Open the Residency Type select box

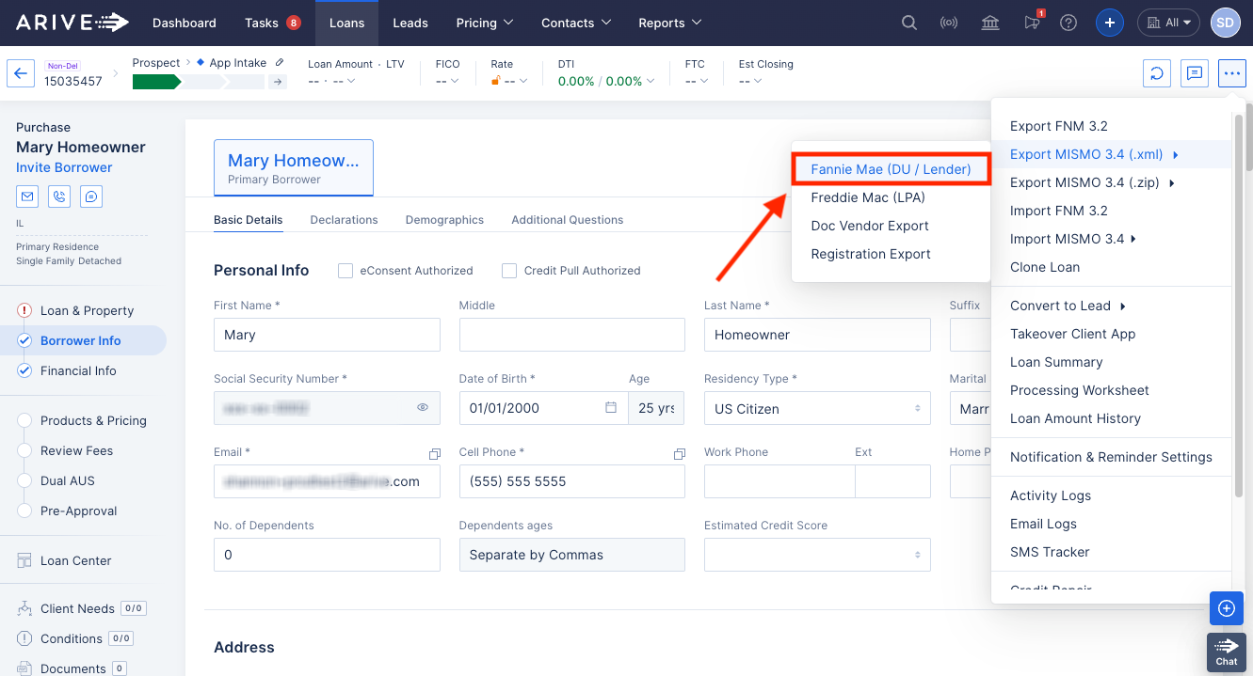click(817, 408)
